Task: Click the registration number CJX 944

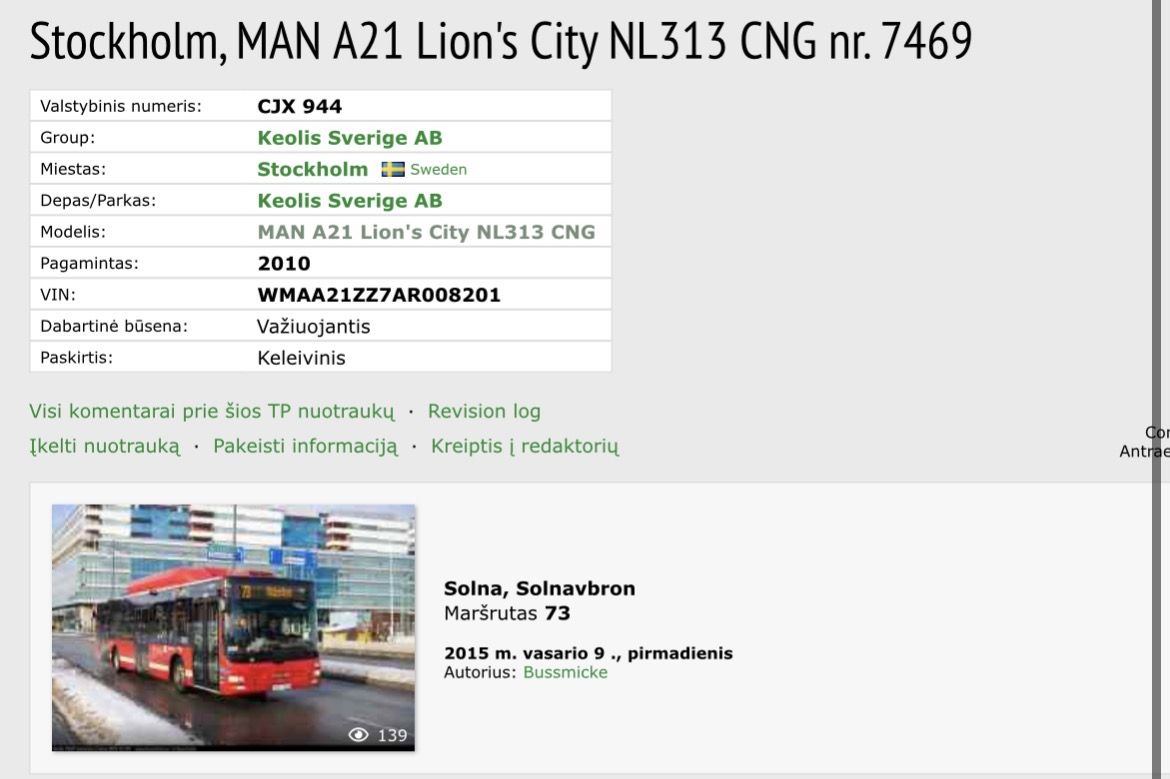Action: 299,107
